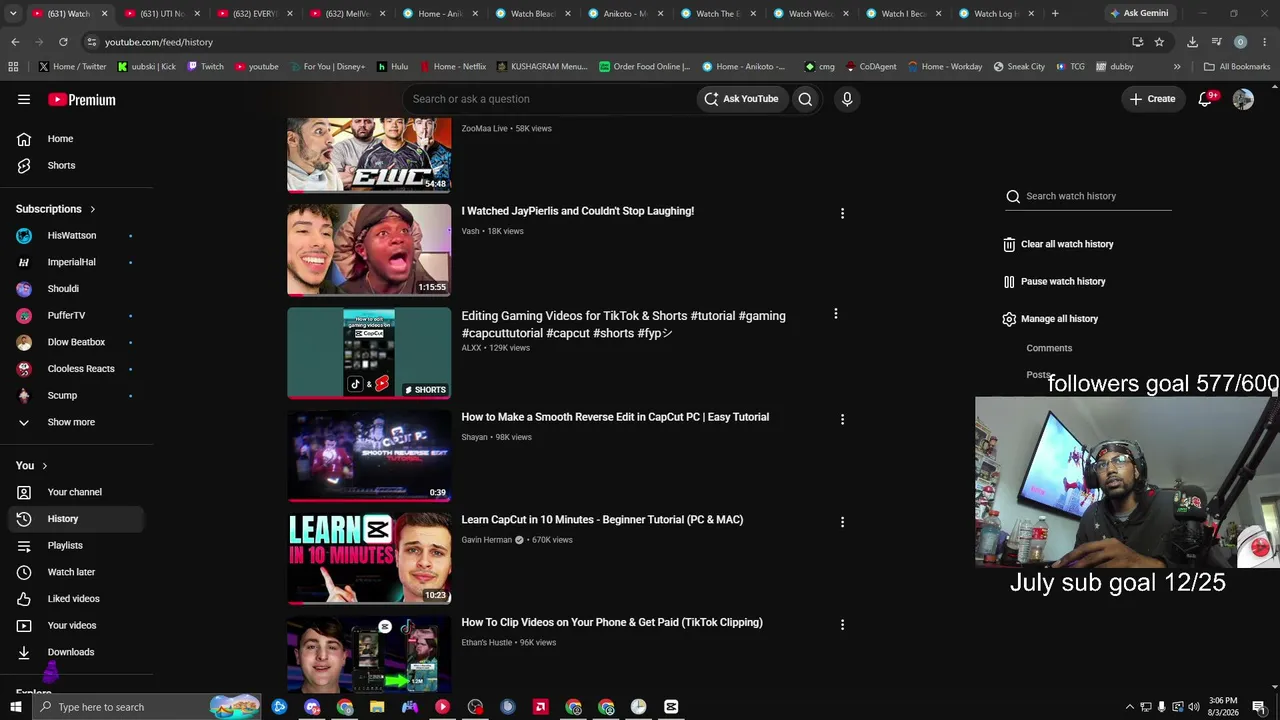Open All Bookmarks folder
The height and width of the screenshot is (720, 1280).
(1237, 67)
